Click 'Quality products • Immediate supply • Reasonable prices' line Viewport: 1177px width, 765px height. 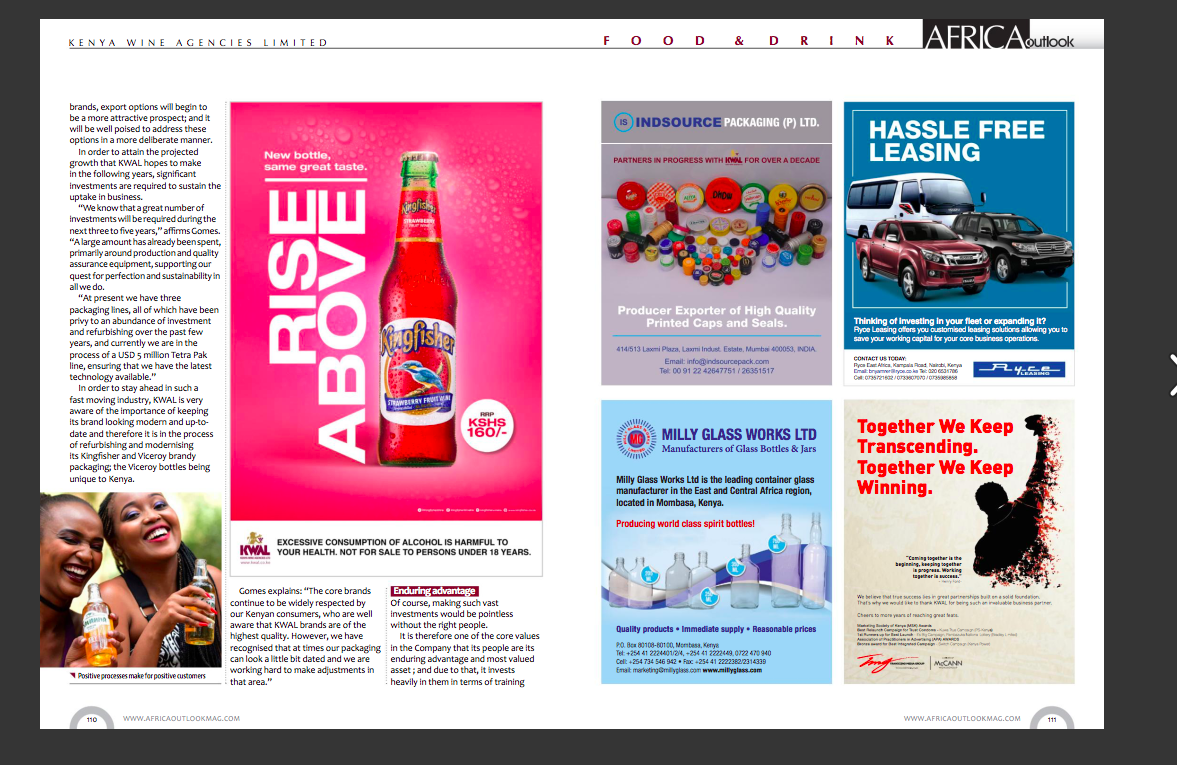(x=716, y=629)
